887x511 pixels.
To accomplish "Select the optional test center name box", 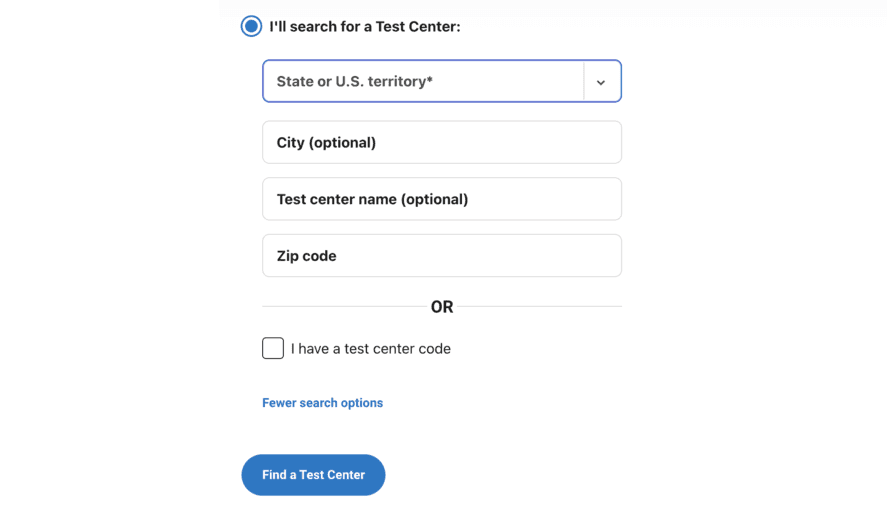I will click(x=442, y=199).
